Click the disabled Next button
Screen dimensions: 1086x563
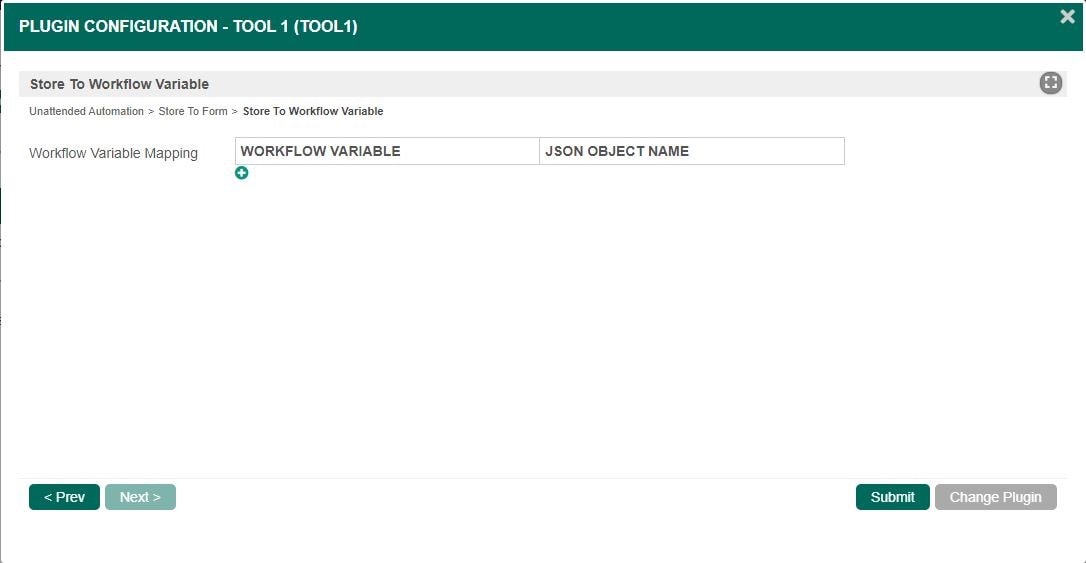[140, 497]
